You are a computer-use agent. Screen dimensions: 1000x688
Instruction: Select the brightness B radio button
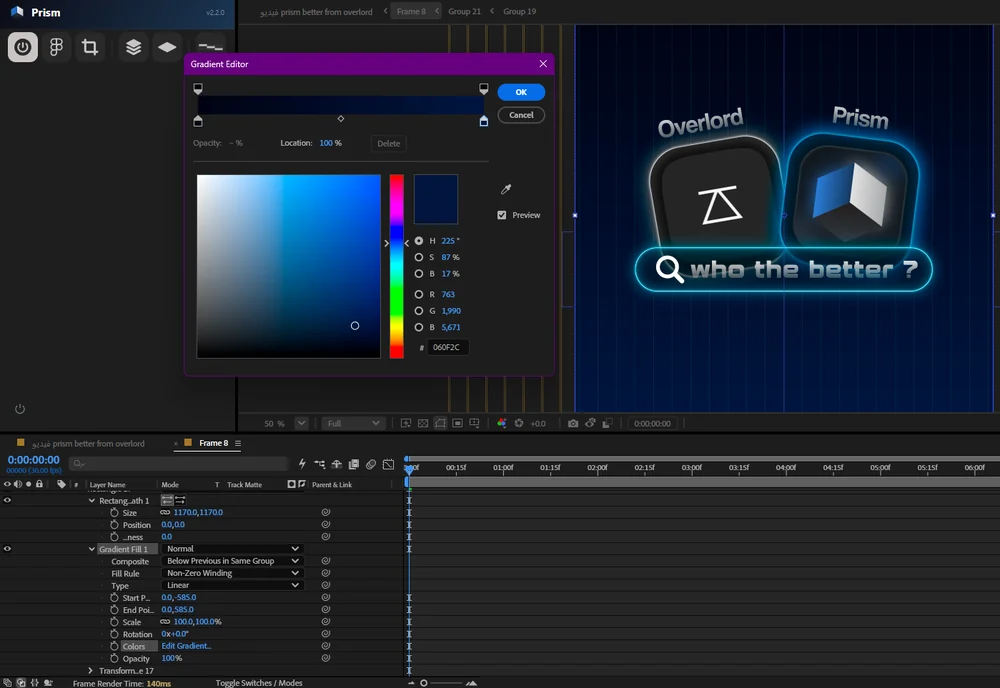coord(418,274)
